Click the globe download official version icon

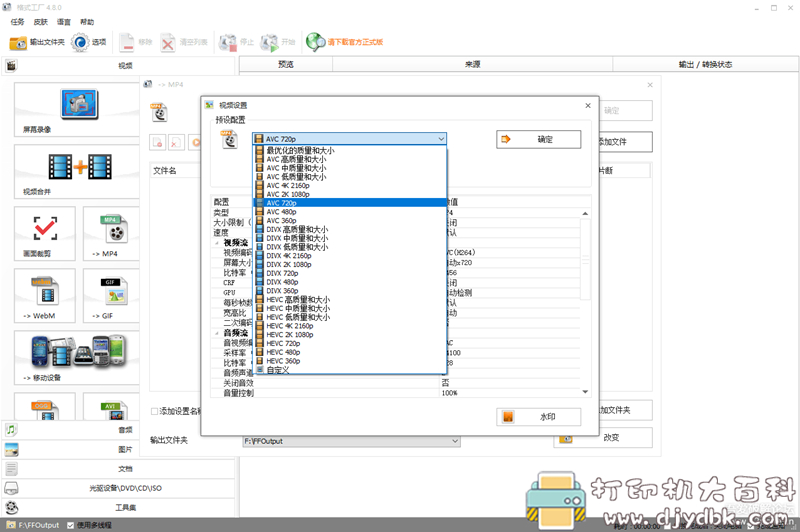pyautogui.click(x=315, y=42)
